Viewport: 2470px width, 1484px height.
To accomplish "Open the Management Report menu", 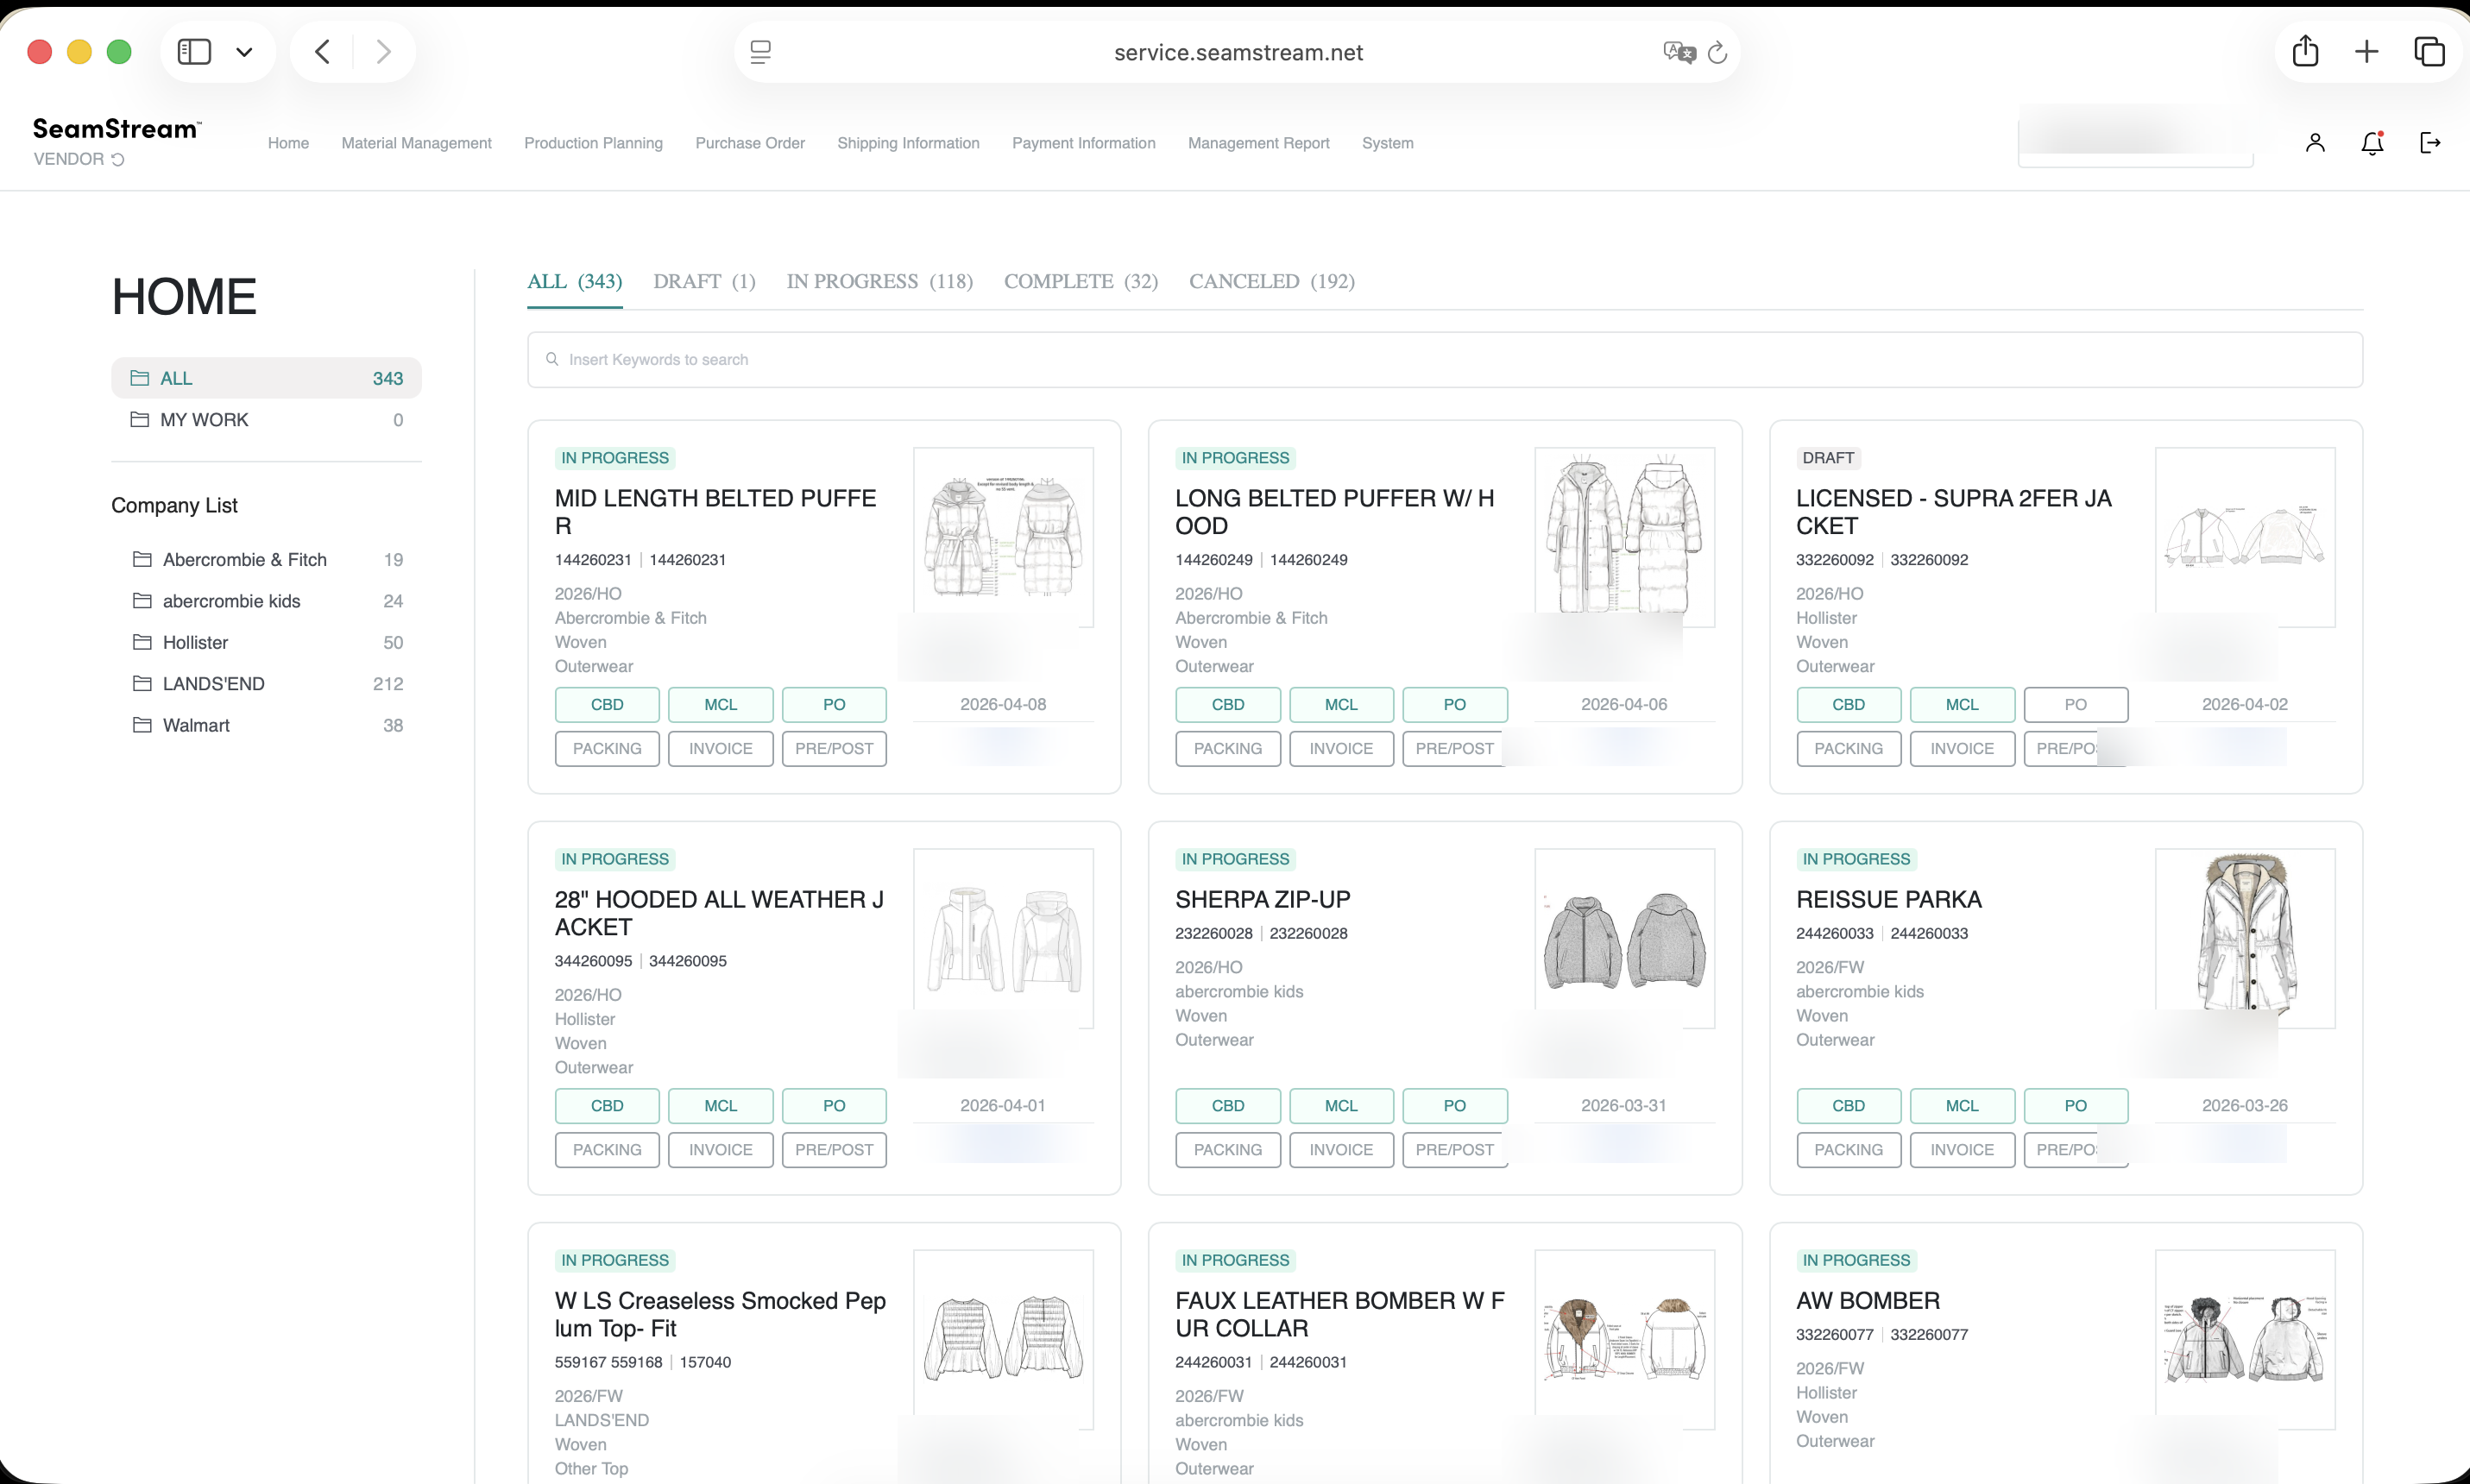I will click(x=1258, y=143).
